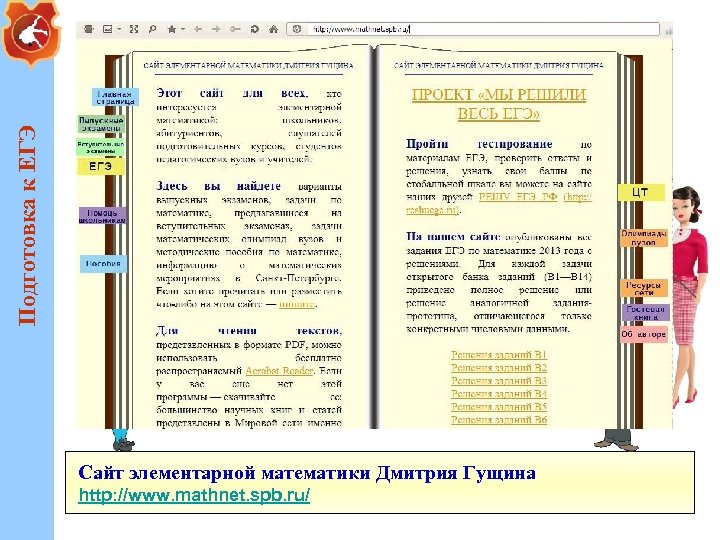Image resolution: width=720 pixels, height=540 pixels.
Task: Click the address bar showing mathnet.spb.ru
Action: [473, 29]
